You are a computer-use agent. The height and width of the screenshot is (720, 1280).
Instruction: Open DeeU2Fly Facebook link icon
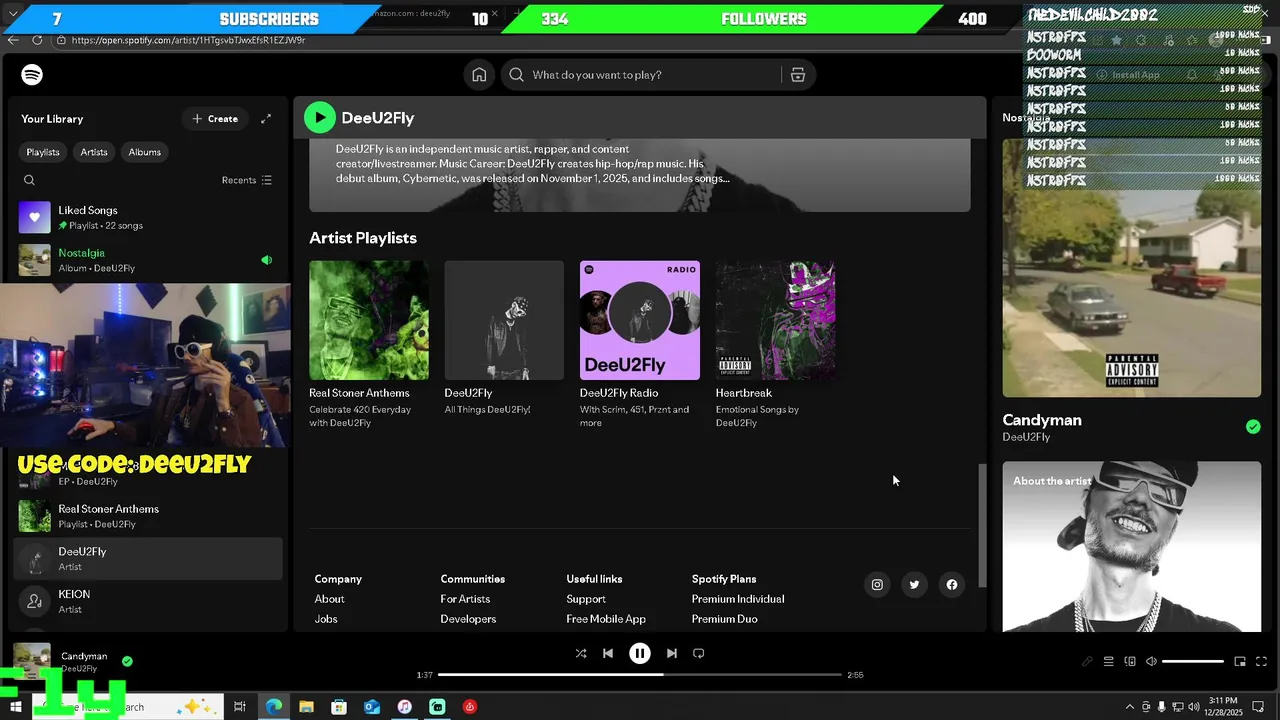952,585
